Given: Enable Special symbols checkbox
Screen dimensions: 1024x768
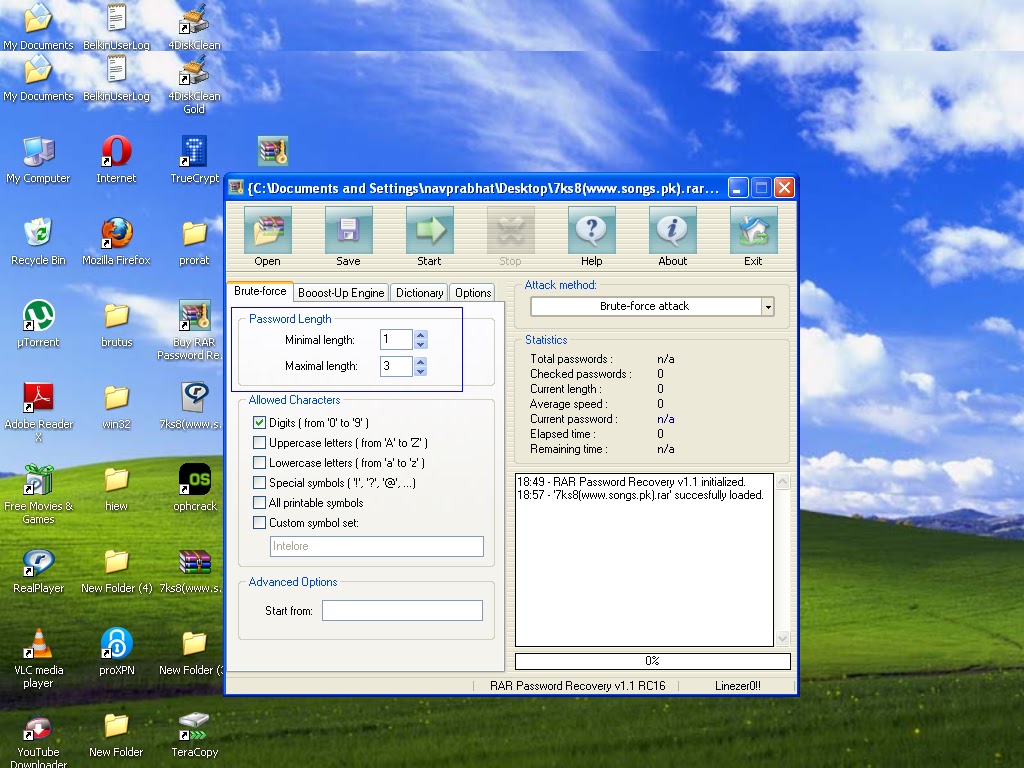Looking at the screenshot, I should [x=259, y=483].
